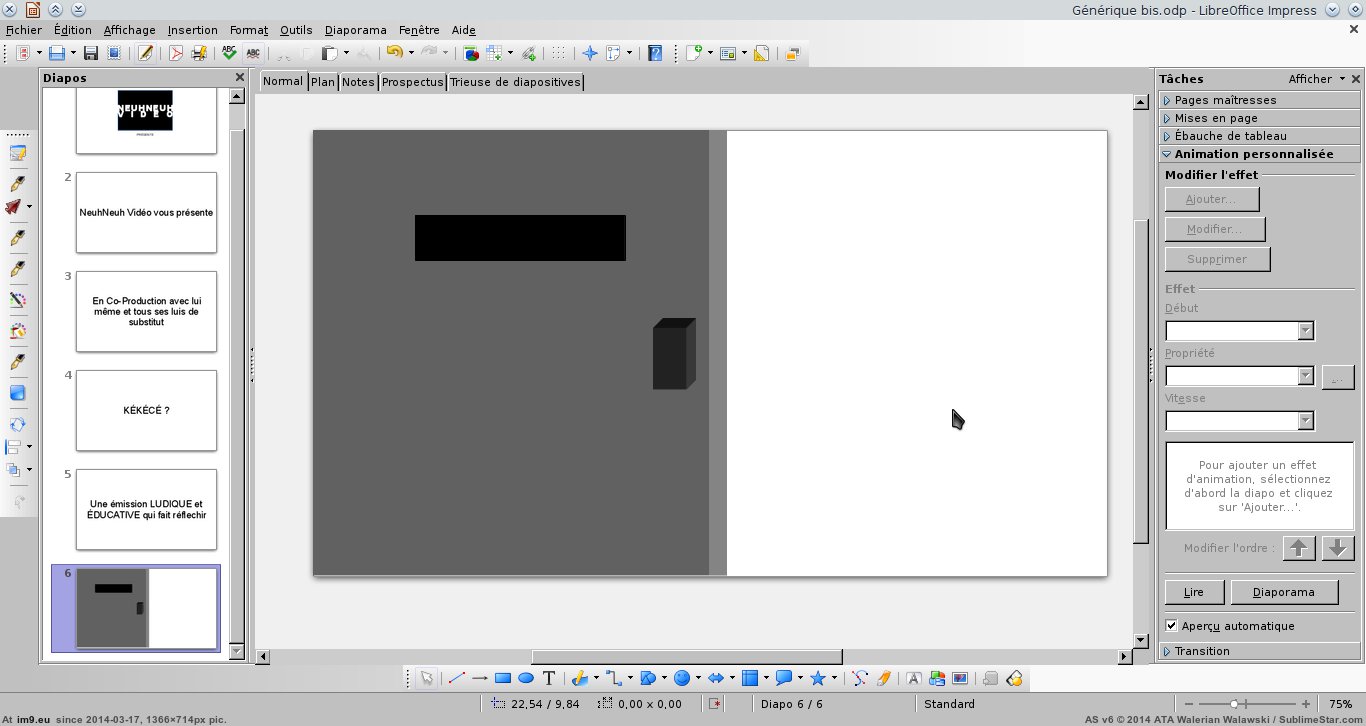1366x726 pixels.
Task: Insert a chart from the toolbar
Action: click(x=471, y=53)
